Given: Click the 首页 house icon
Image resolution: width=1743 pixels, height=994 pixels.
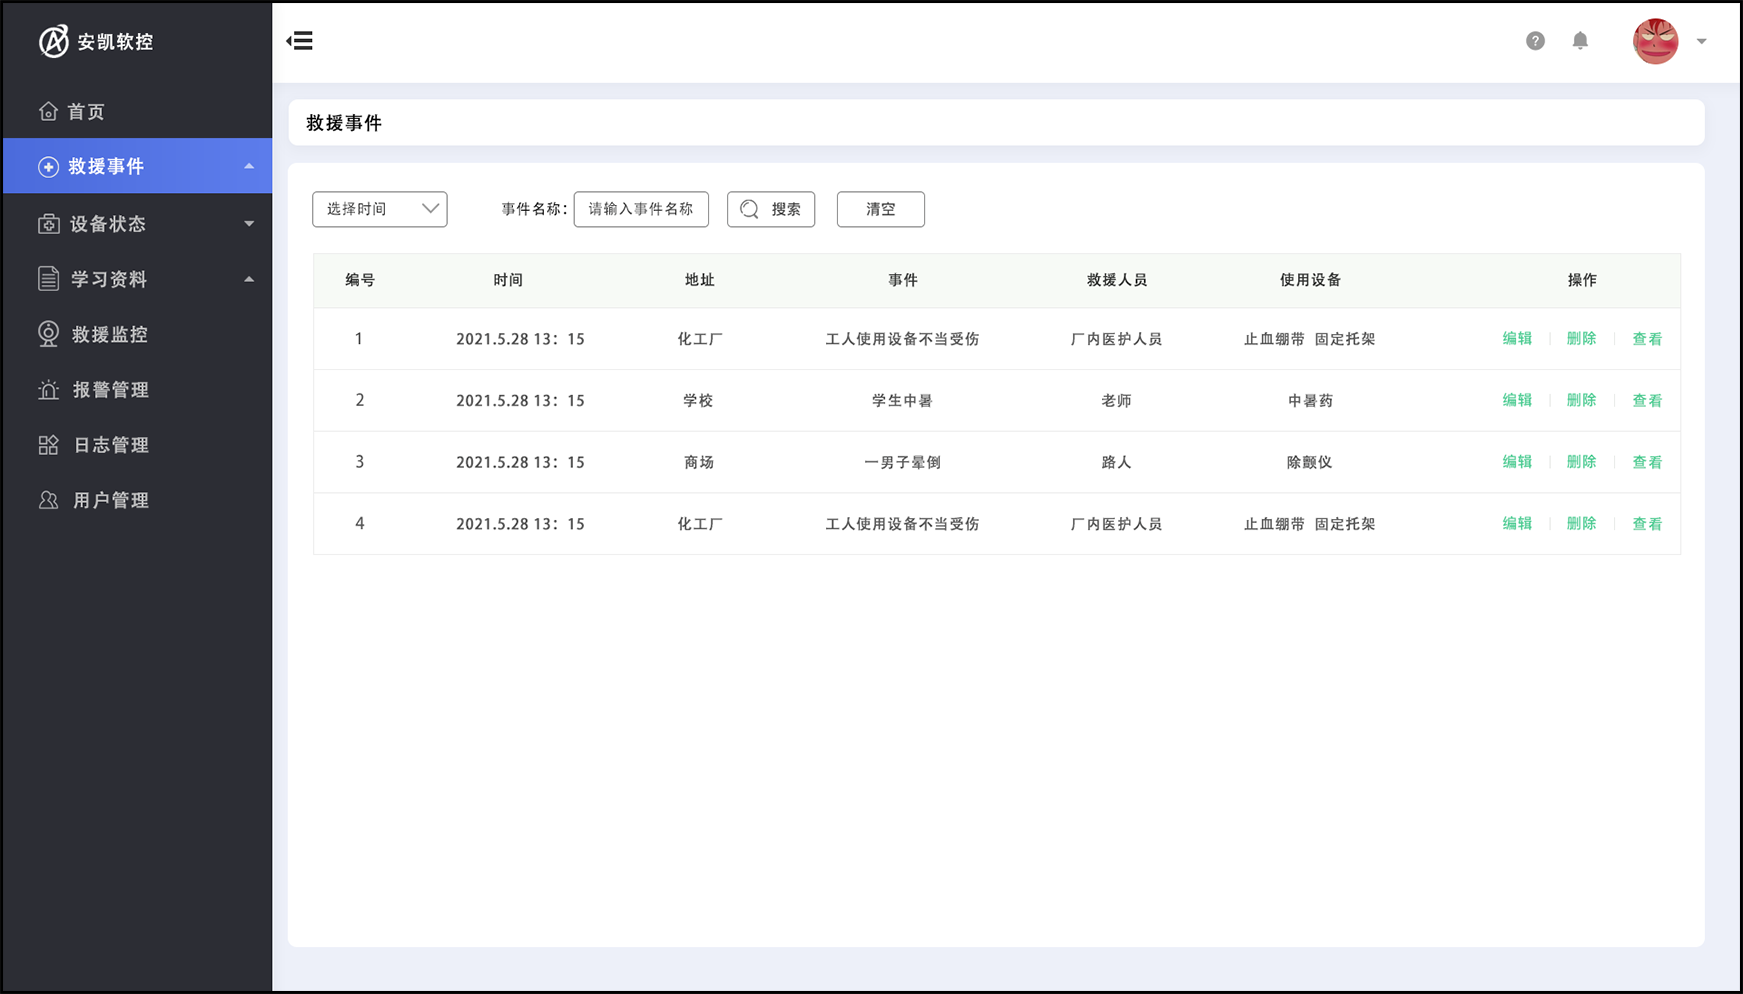Looking at the screenshot, I should [48, 111].
